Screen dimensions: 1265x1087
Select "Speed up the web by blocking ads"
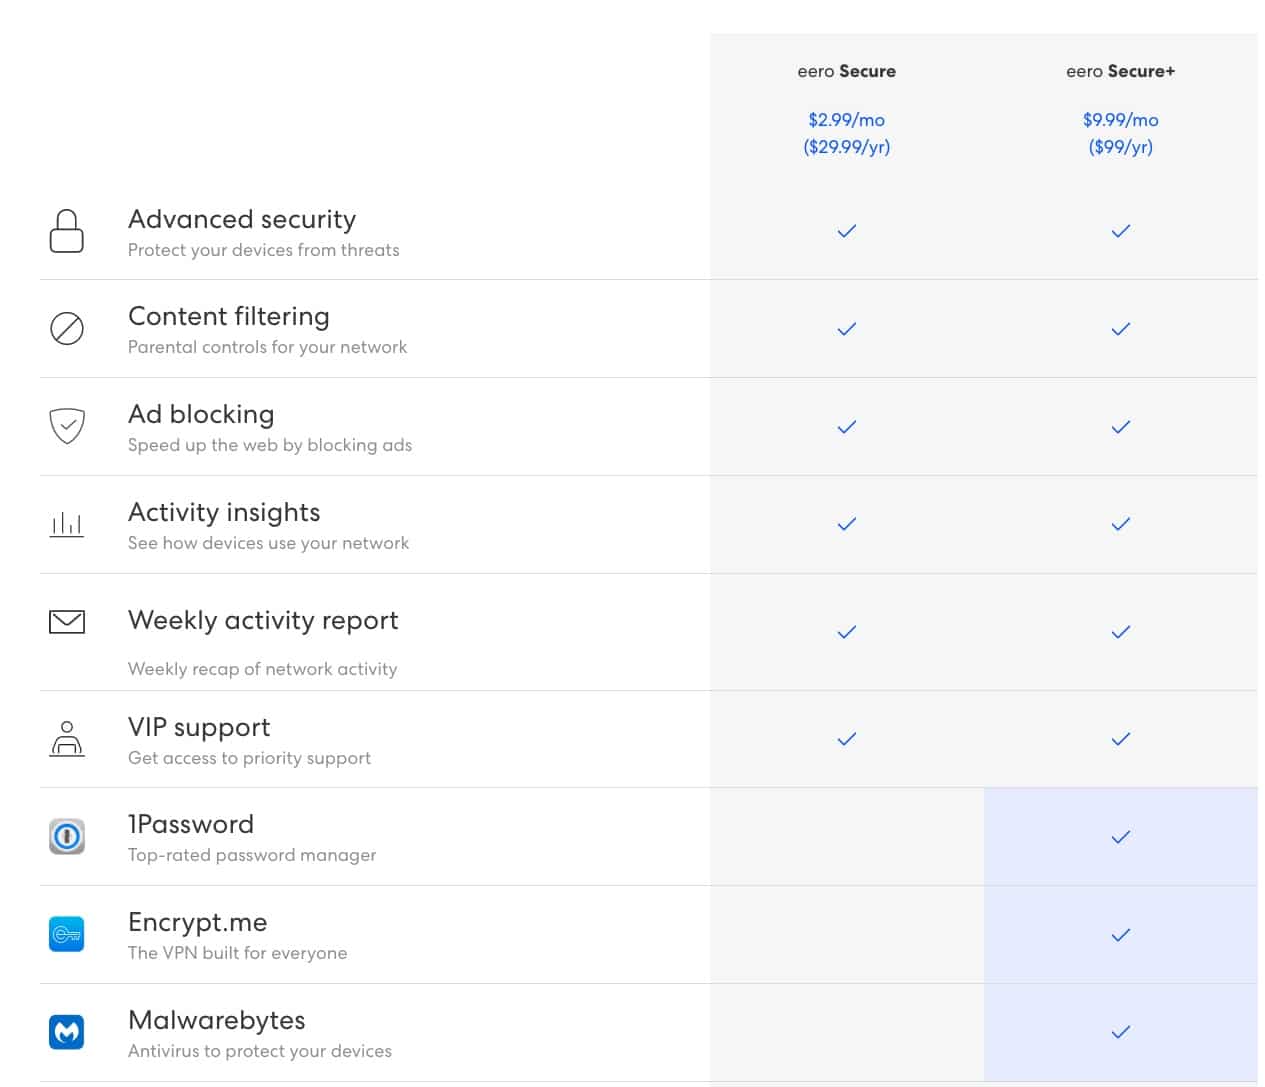pyautogui.click(x=270, y=445)
